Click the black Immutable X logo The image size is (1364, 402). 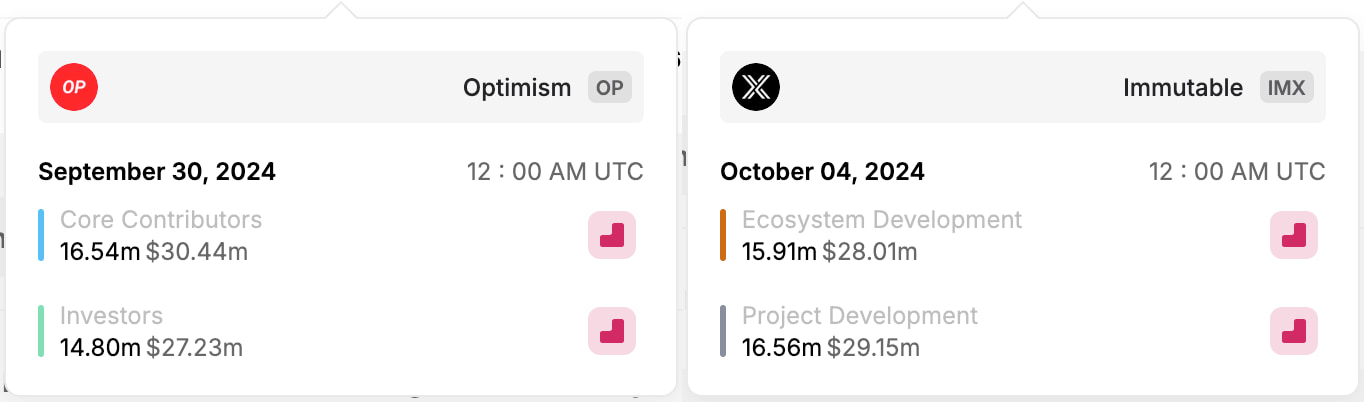click(x=756, y=87)
